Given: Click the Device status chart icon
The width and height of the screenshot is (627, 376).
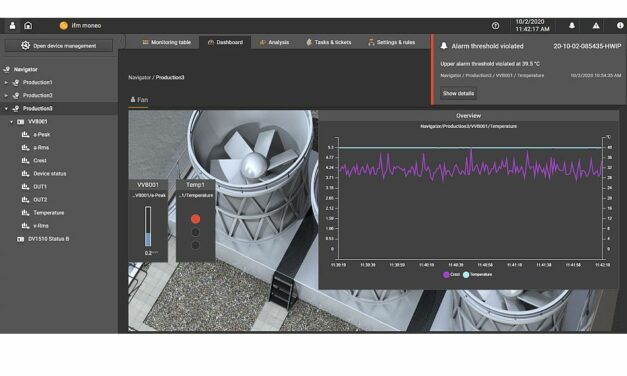Looking at the screenshot, I should click(26, 174).
